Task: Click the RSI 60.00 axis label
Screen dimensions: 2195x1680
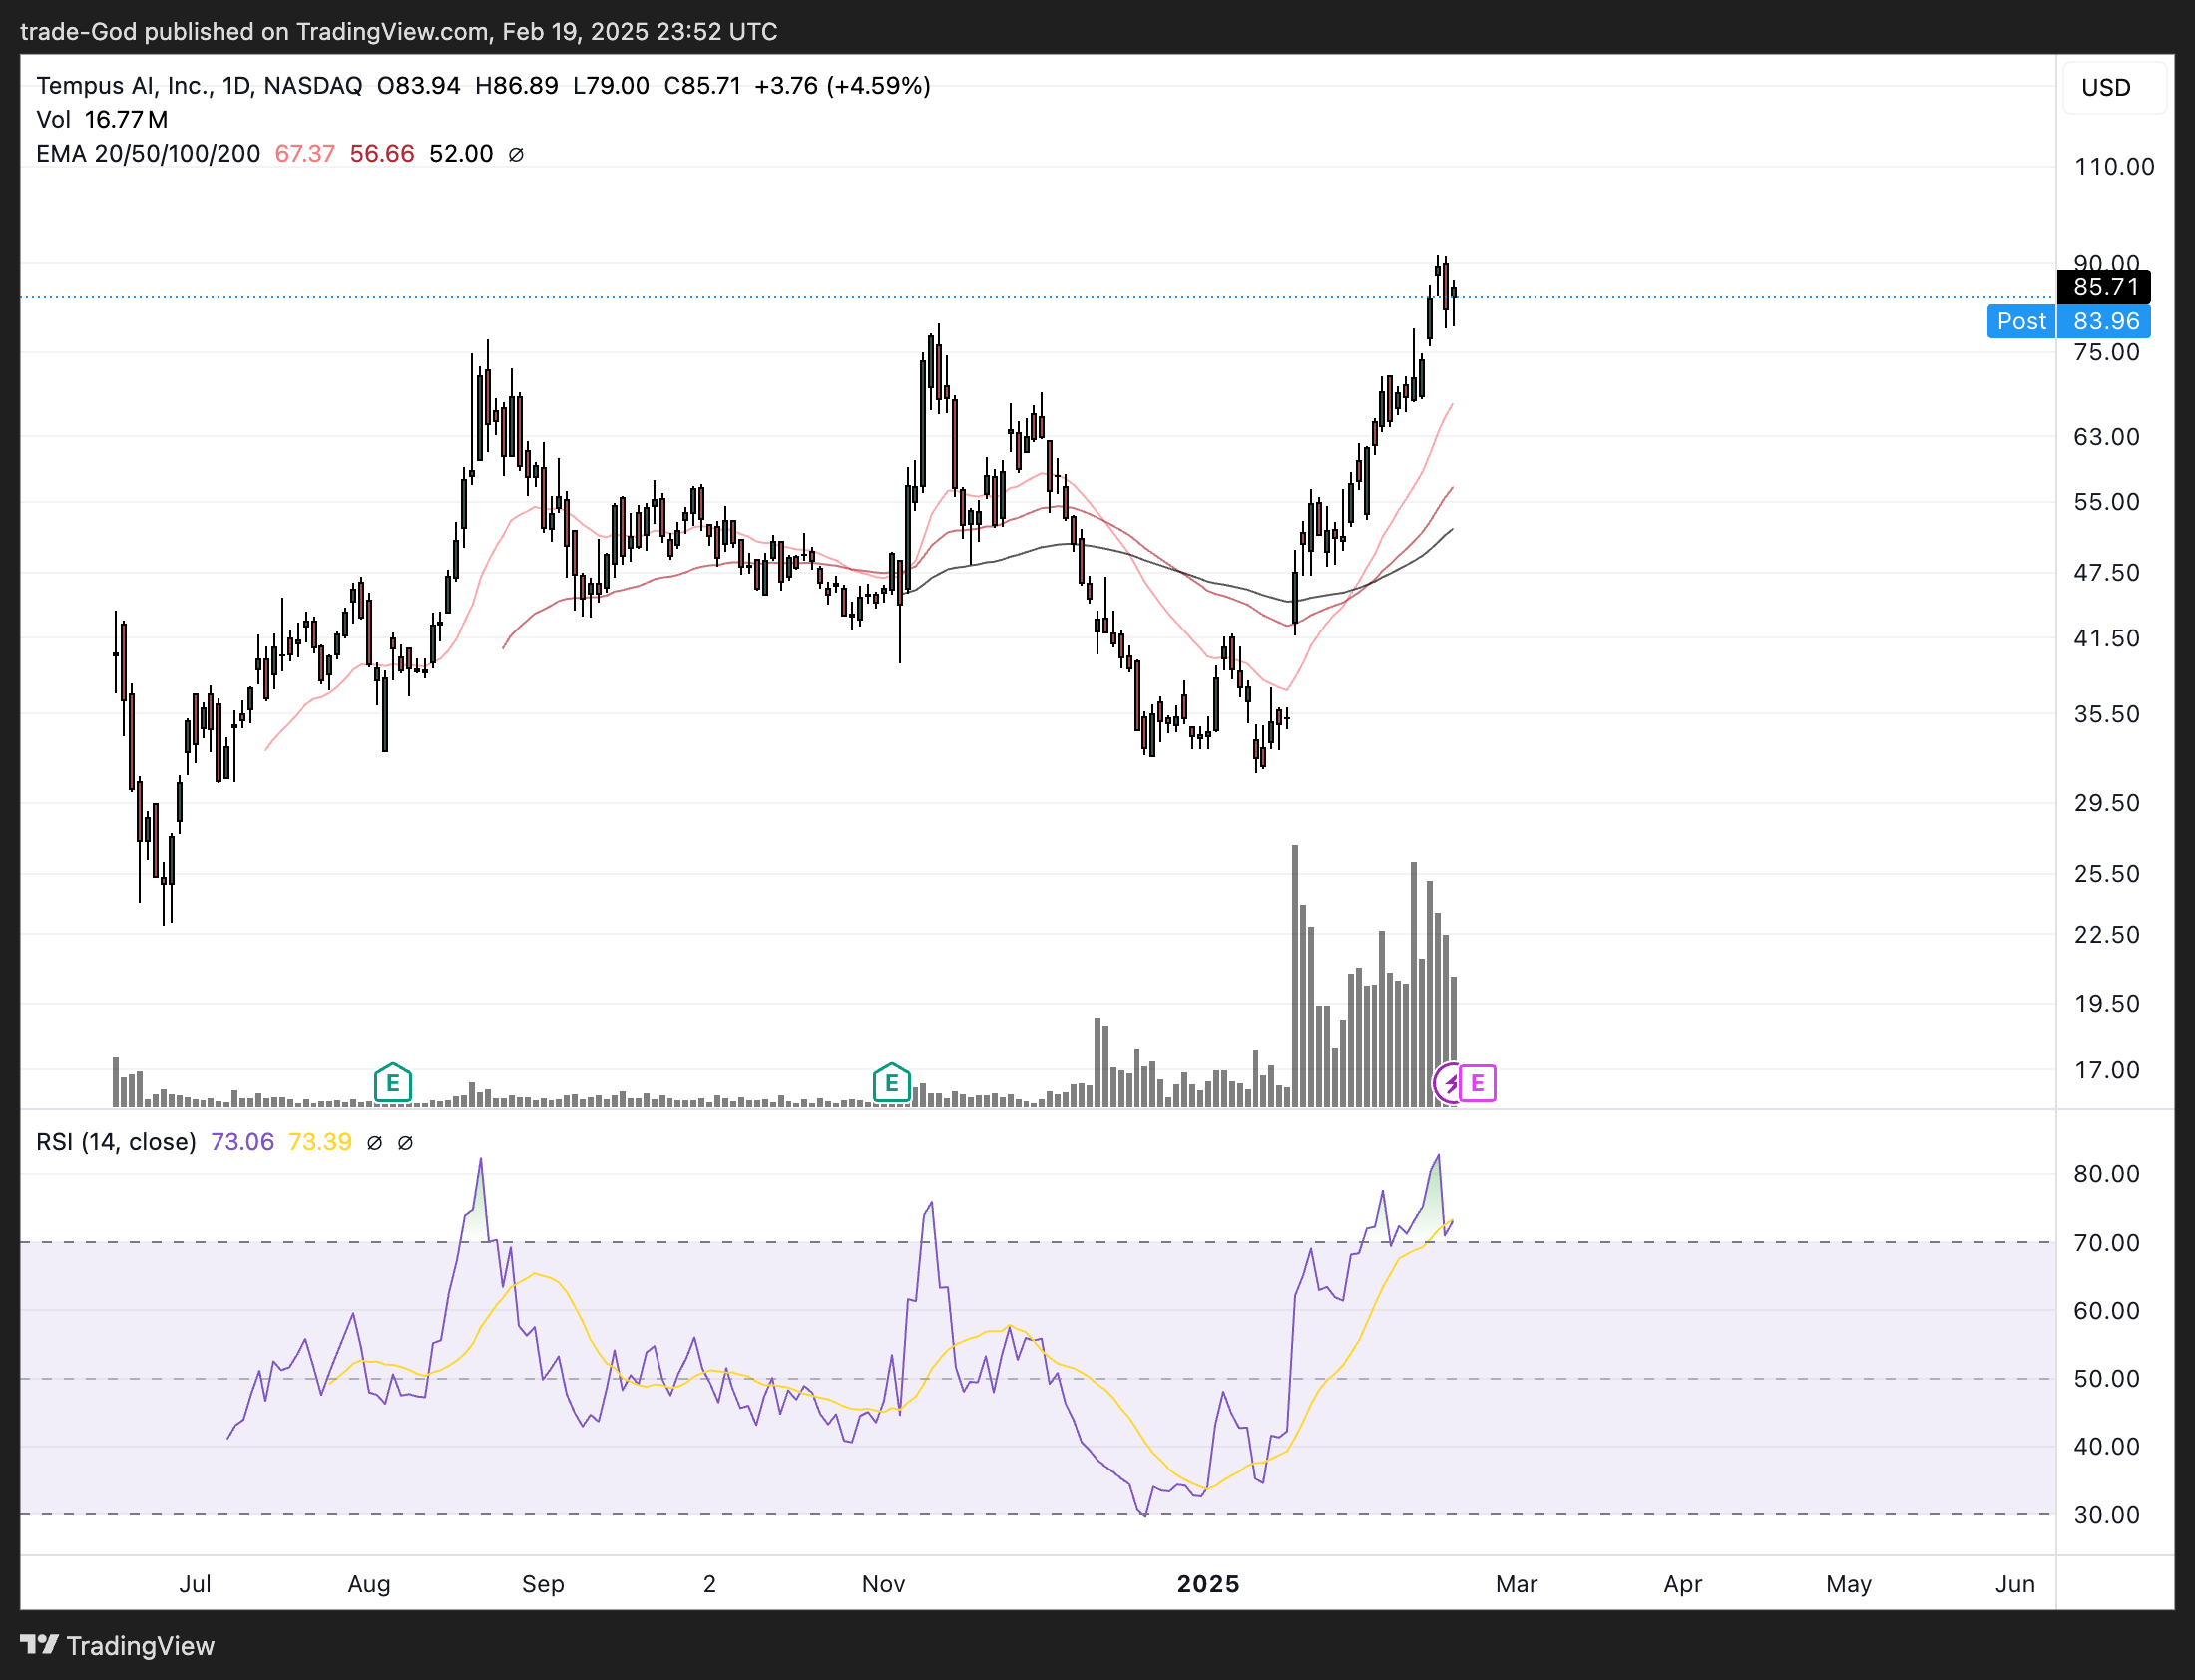Action: 2107,1311
